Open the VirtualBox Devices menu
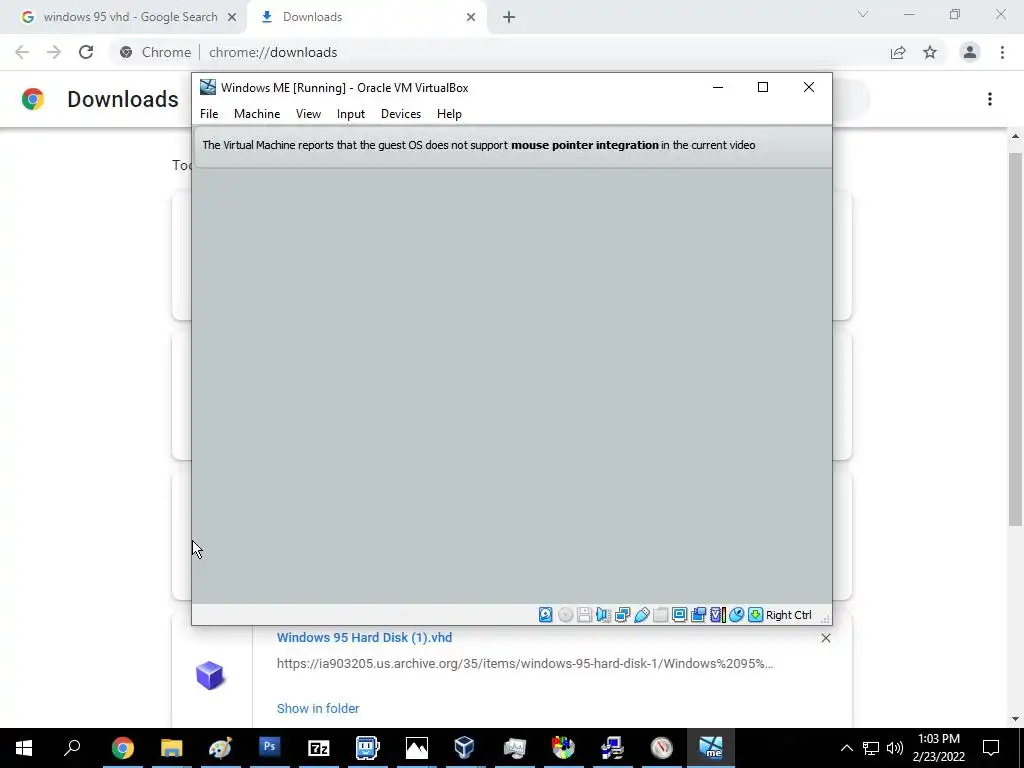 [x=401, y=114]
